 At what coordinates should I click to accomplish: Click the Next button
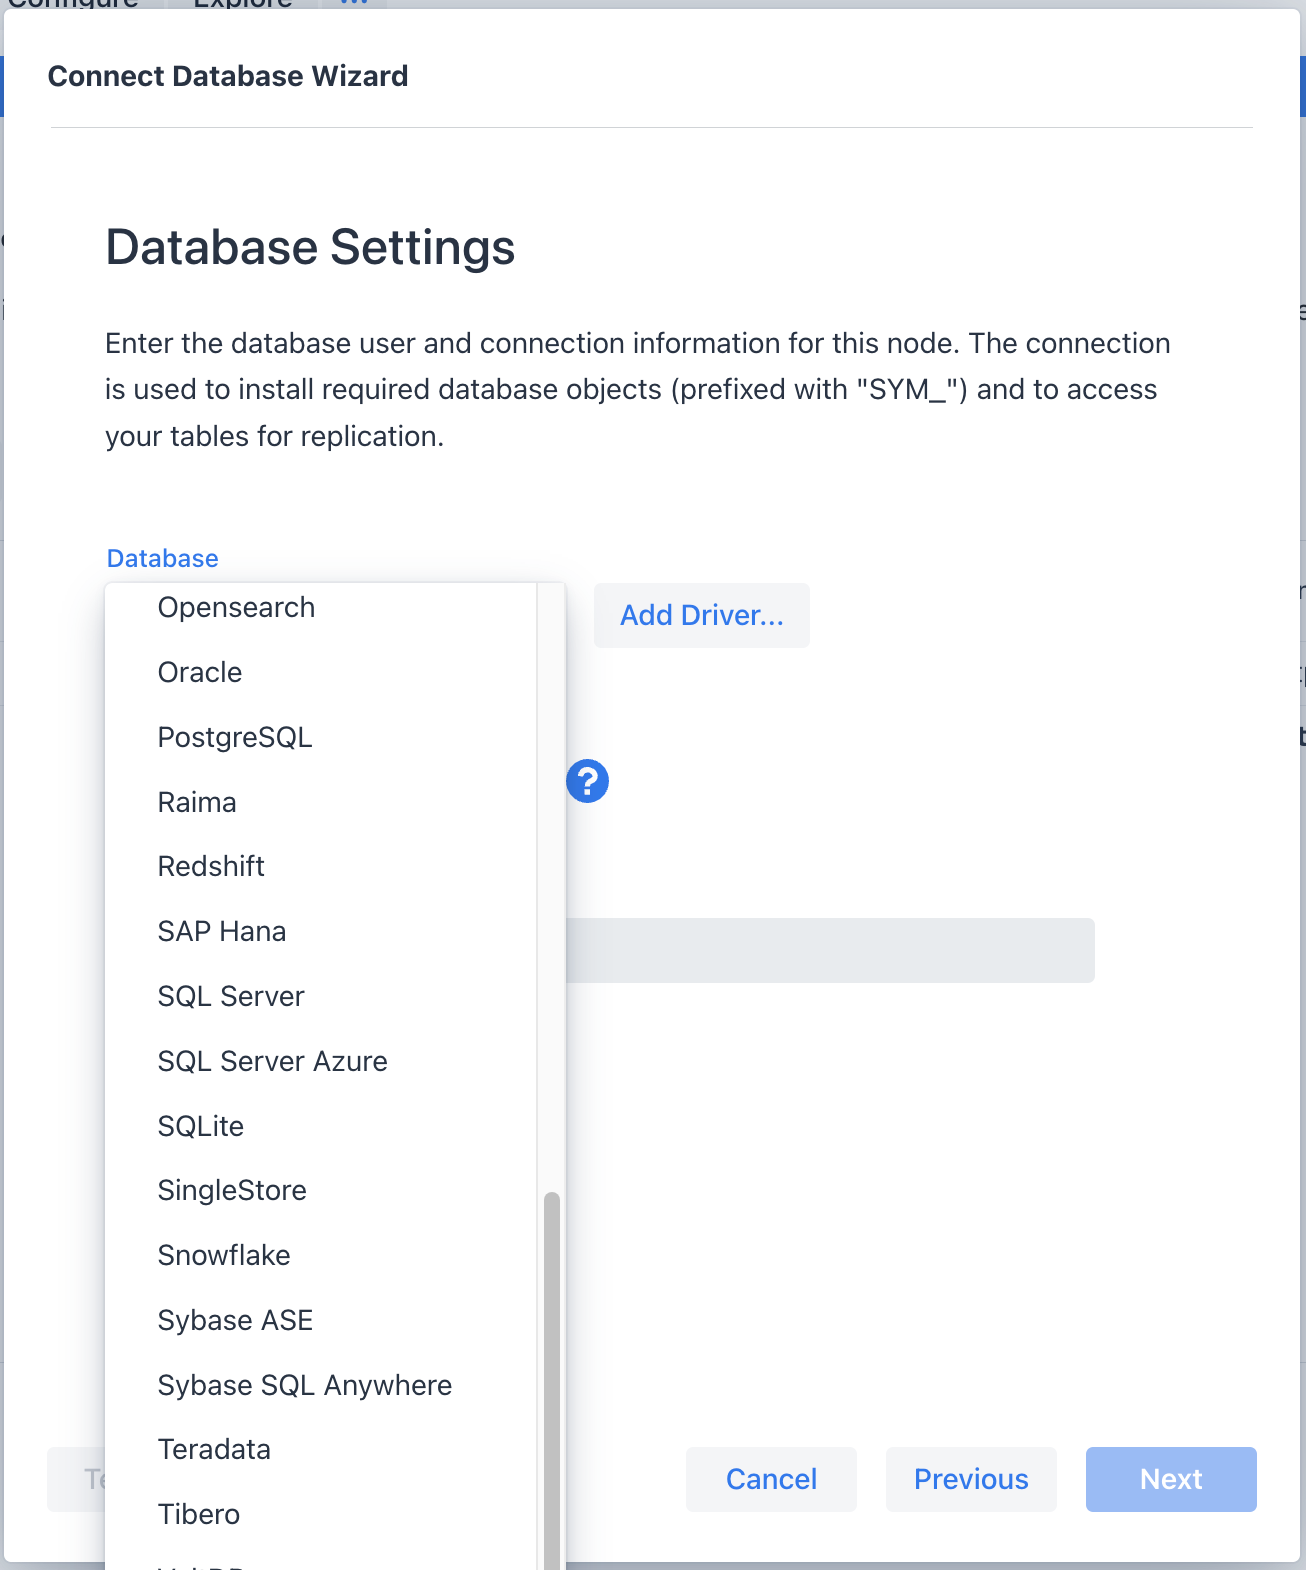coord(1171,1479)
